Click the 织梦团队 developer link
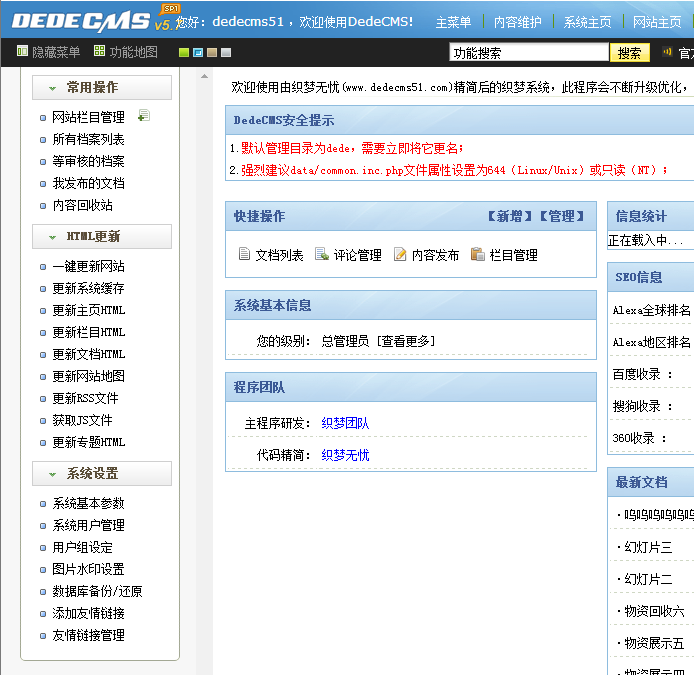Viewport: 694px width, 675px height. pos(345,424)
